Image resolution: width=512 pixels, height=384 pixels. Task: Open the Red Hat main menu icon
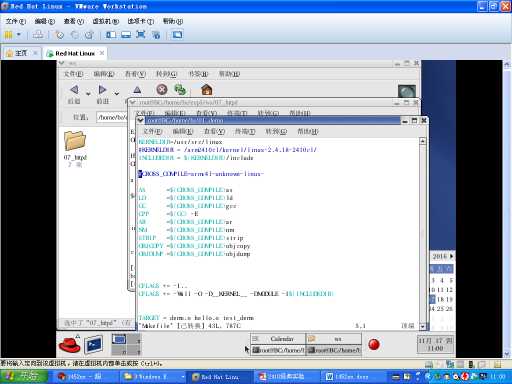click(x=69, y=345)
